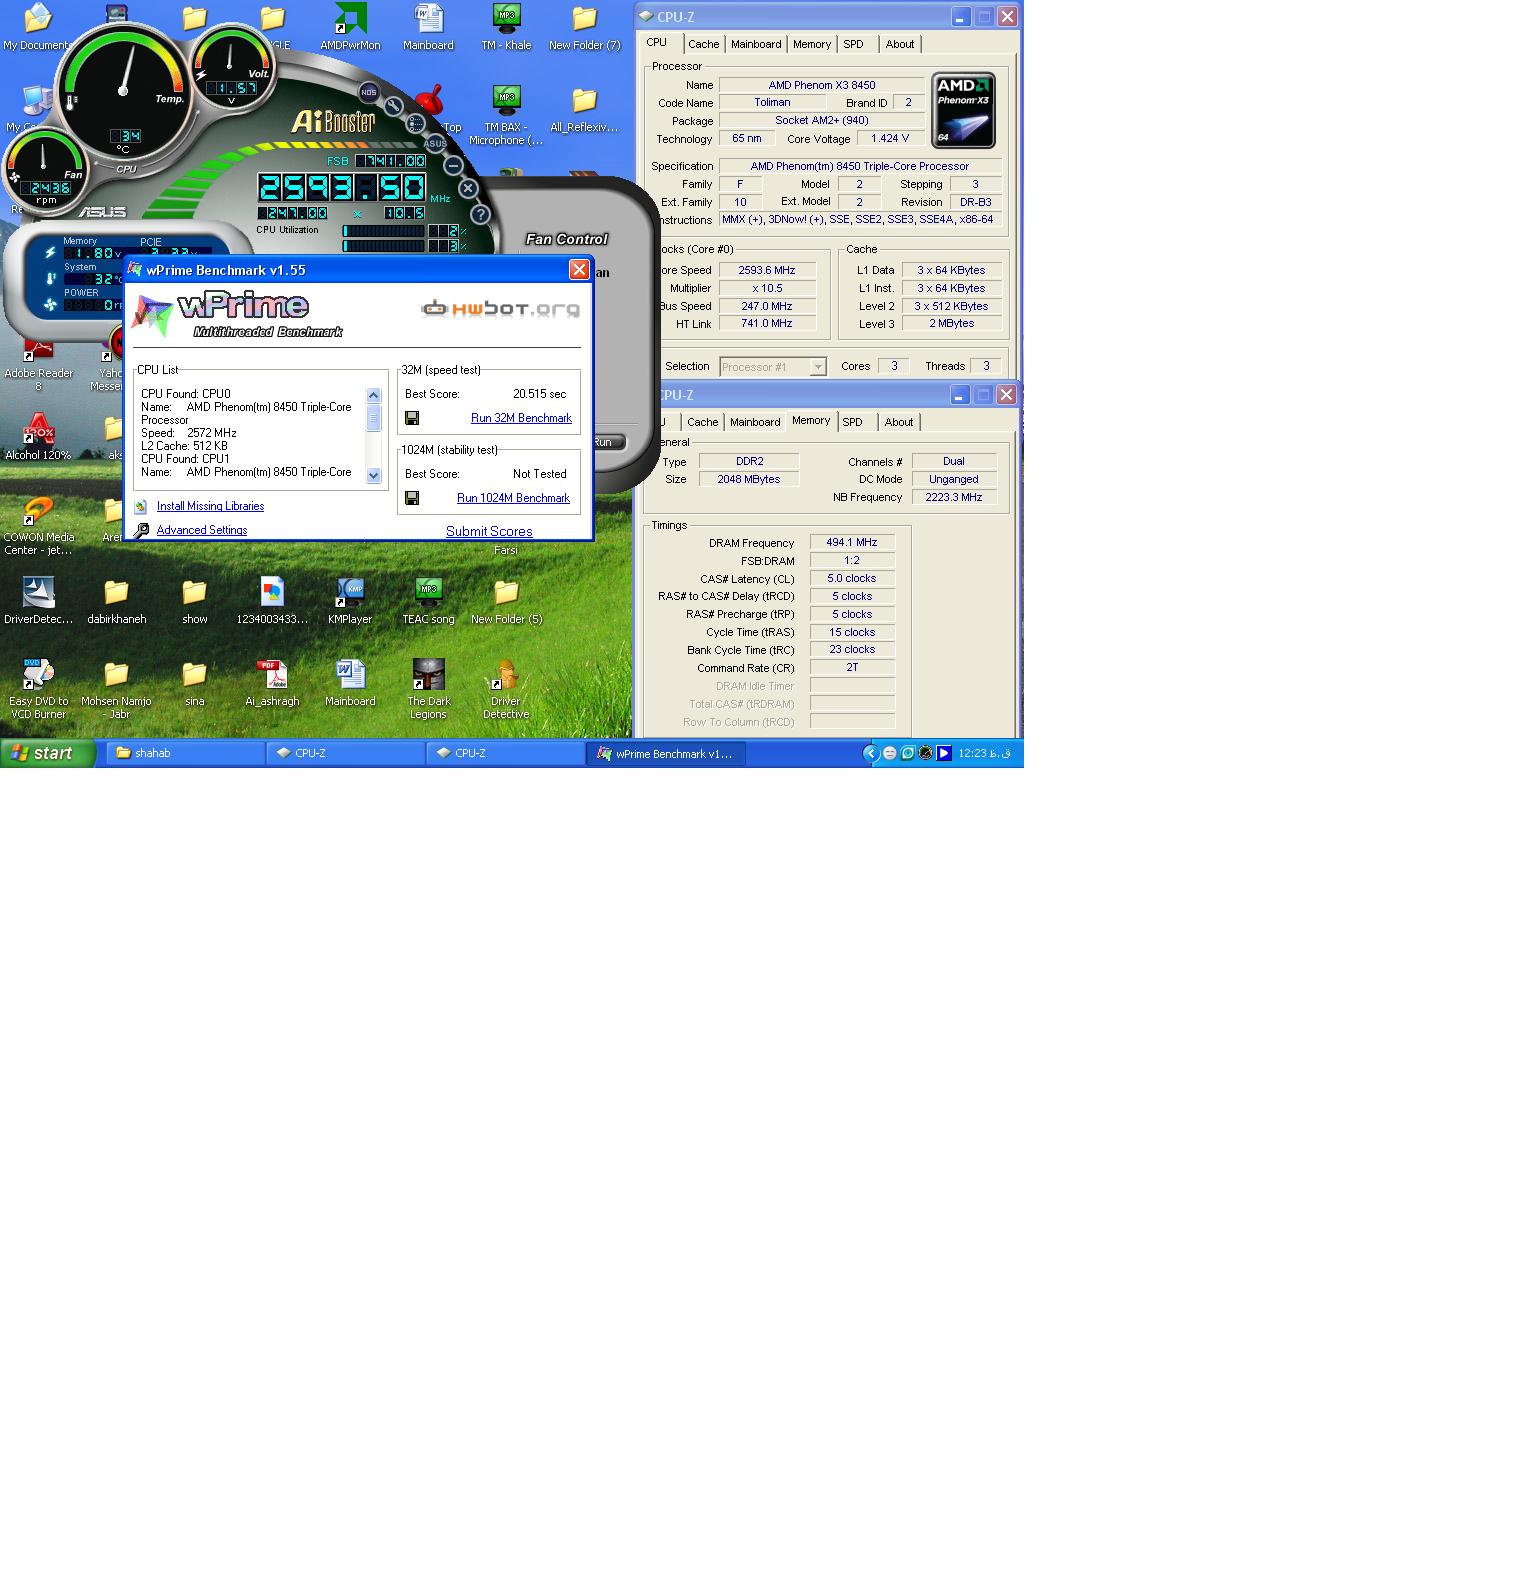Click the scrollbar thumb in wPrime CPU List
The height and width of the screenshot is (1572, 1538).
pyautogui.click(x=374, y=418)
